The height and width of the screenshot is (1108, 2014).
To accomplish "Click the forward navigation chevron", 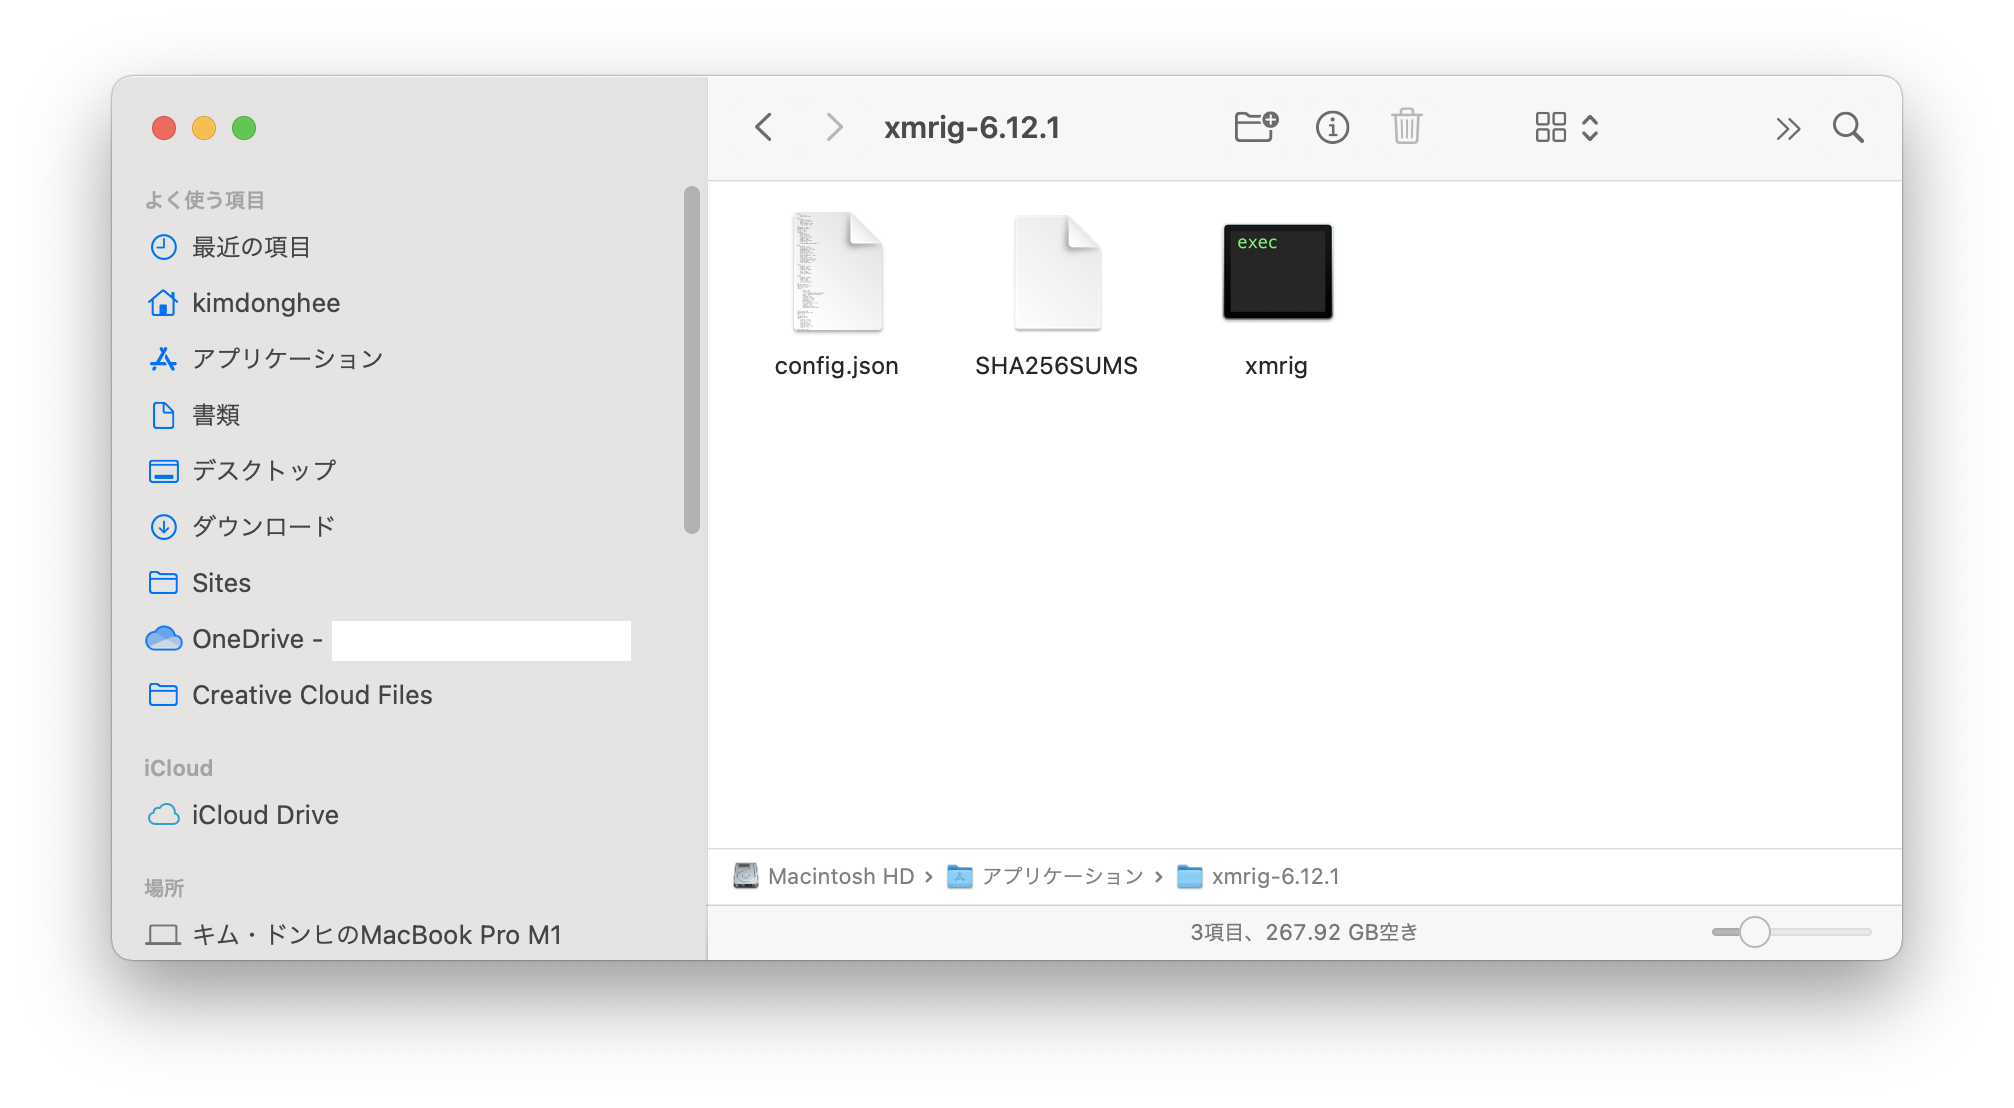I will click(x=834, y=127).
